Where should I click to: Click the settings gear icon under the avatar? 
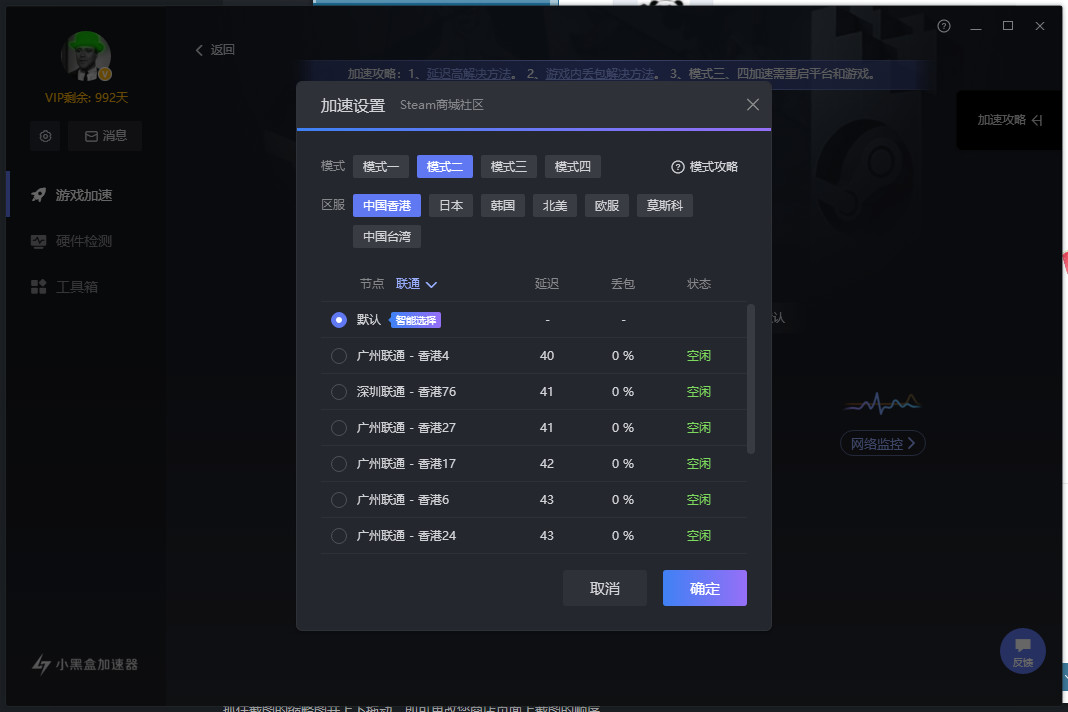(45, 136)
